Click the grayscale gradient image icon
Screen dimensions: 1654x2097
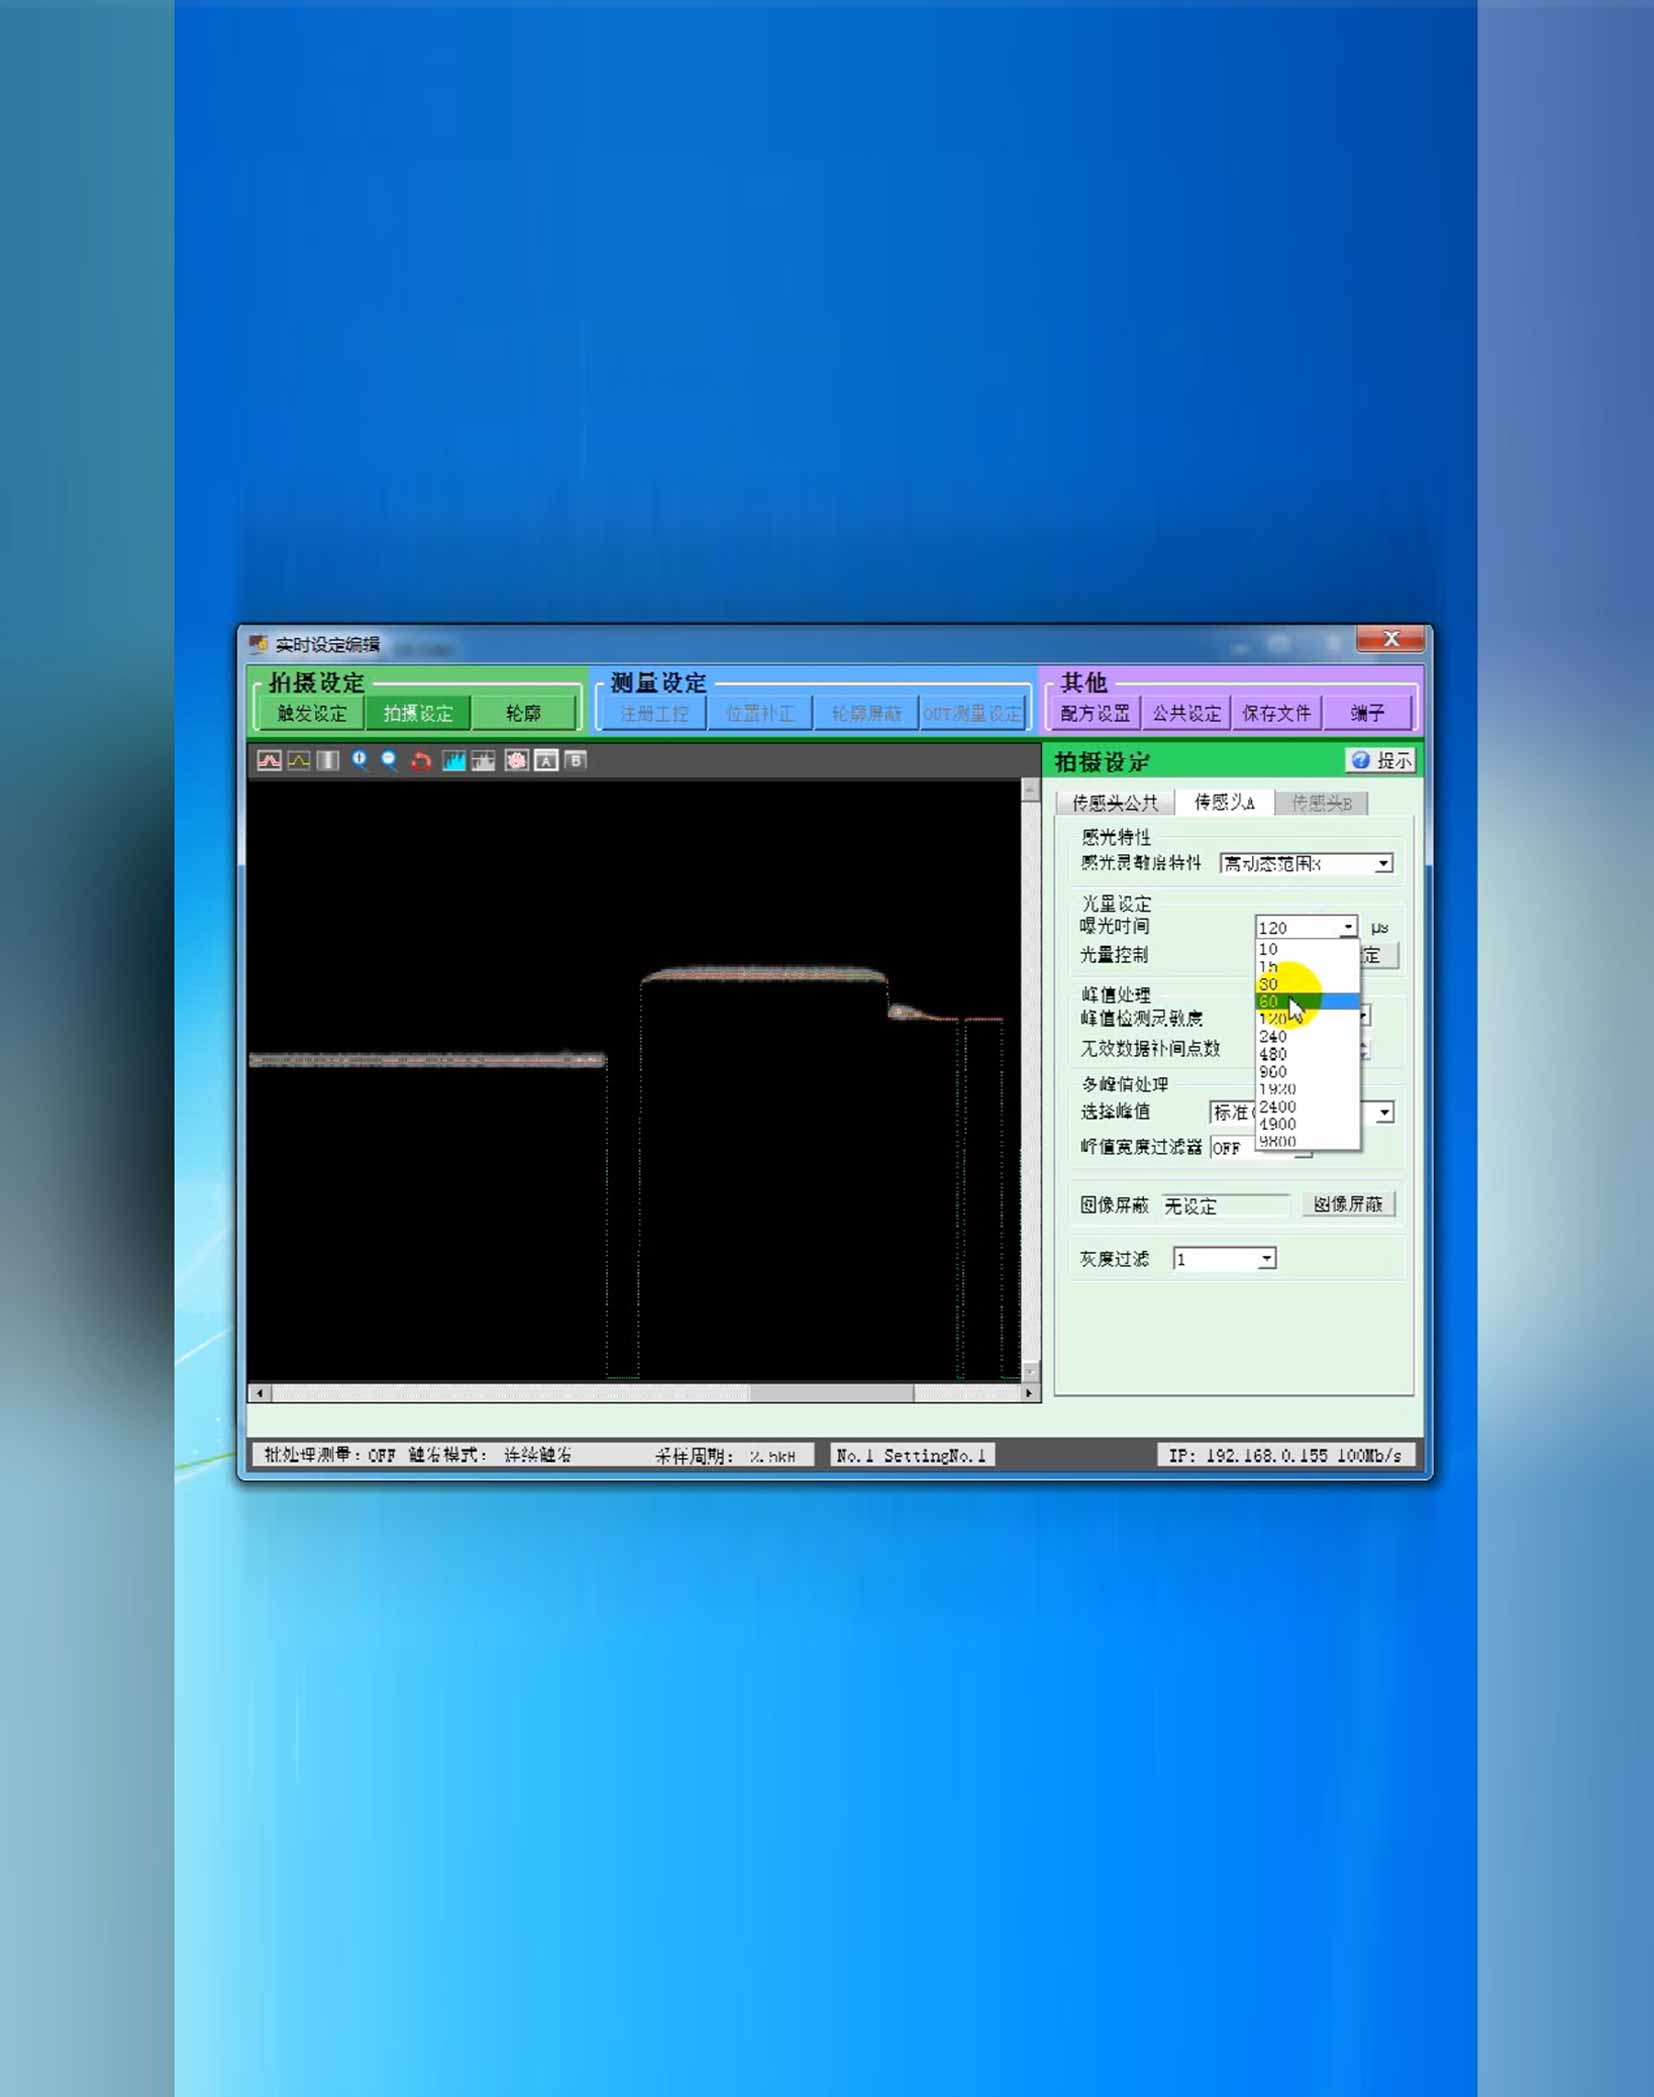tap(328, 761)
